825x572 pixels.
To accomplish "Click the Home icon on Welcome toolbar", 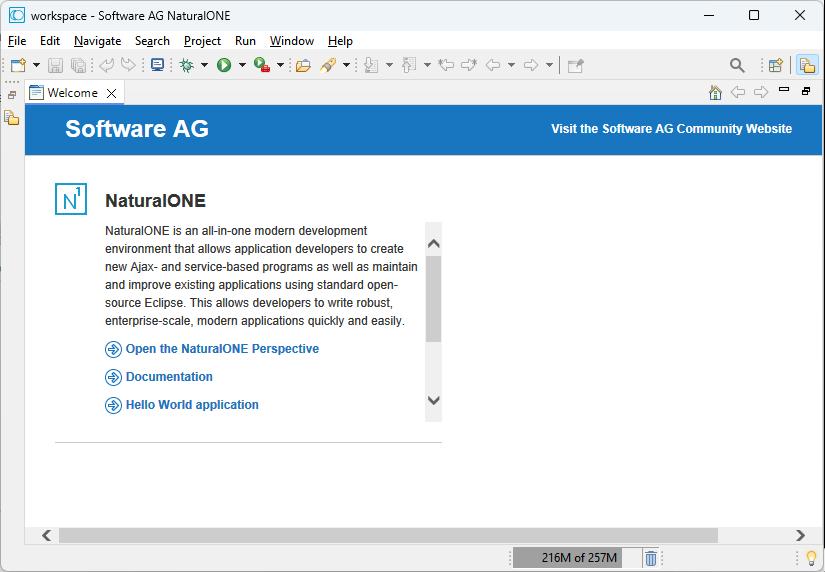I will tap(715, 92).
